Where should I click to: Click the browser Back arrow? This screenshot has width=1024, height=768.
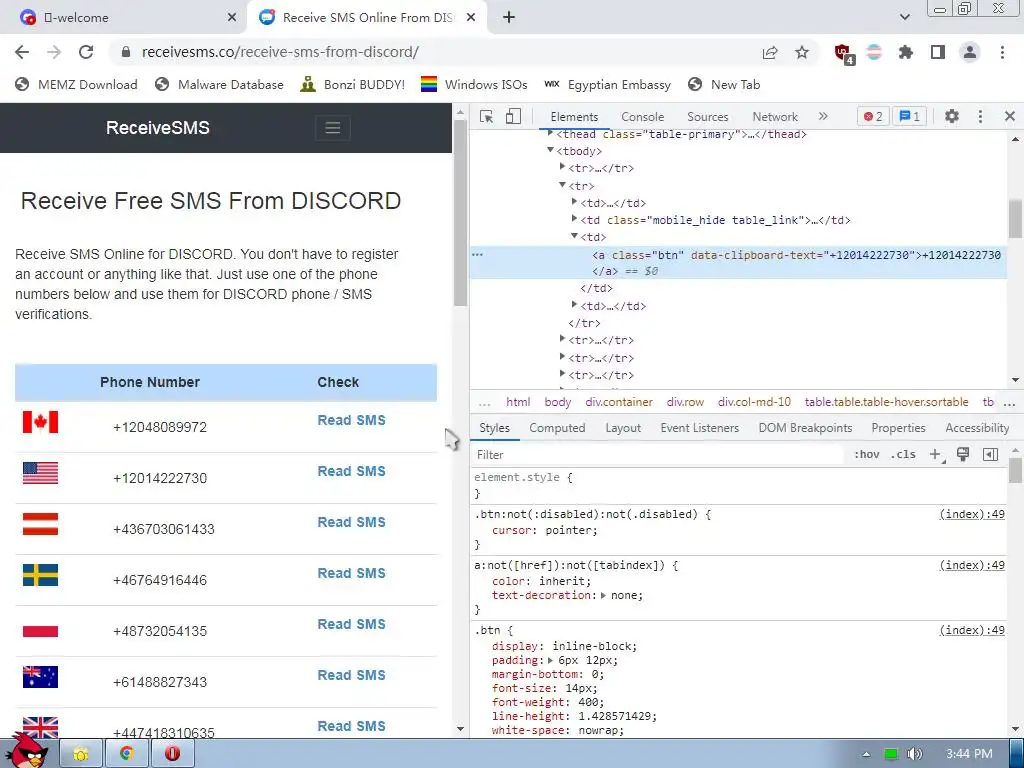(x=22, y=52)
